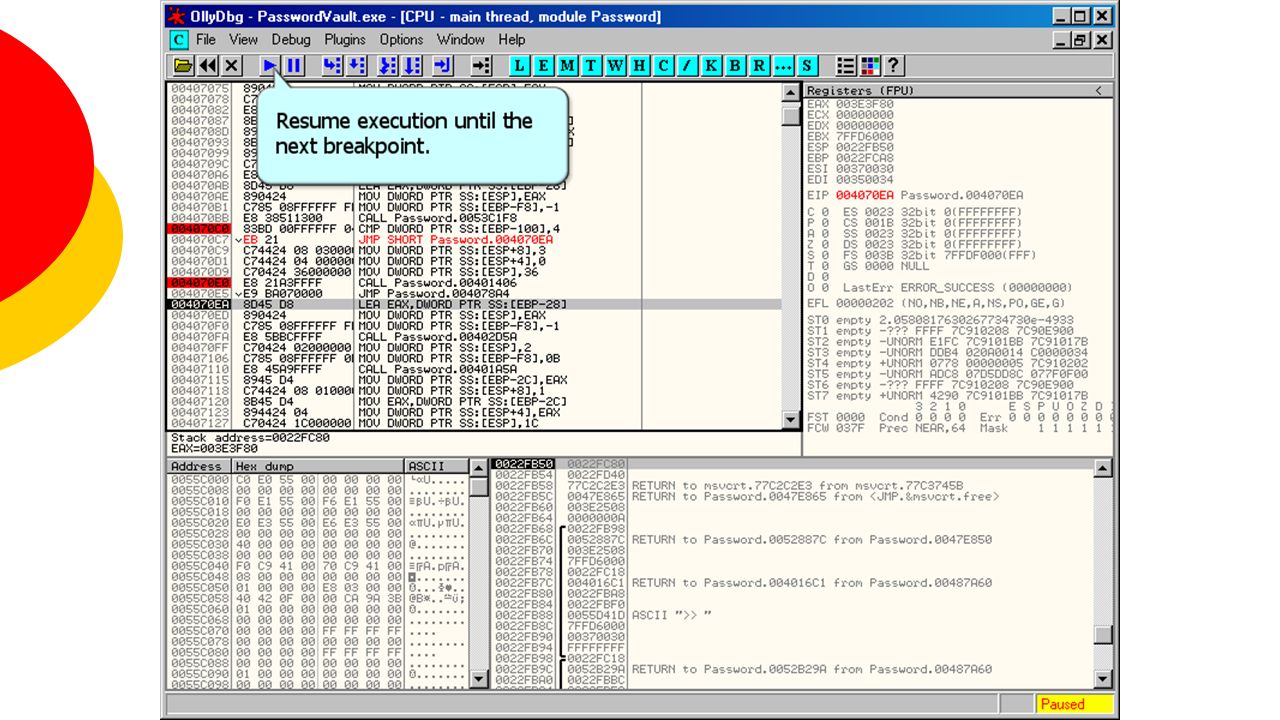
Task: Open the Help menu
Action: (x=512, y=40)
